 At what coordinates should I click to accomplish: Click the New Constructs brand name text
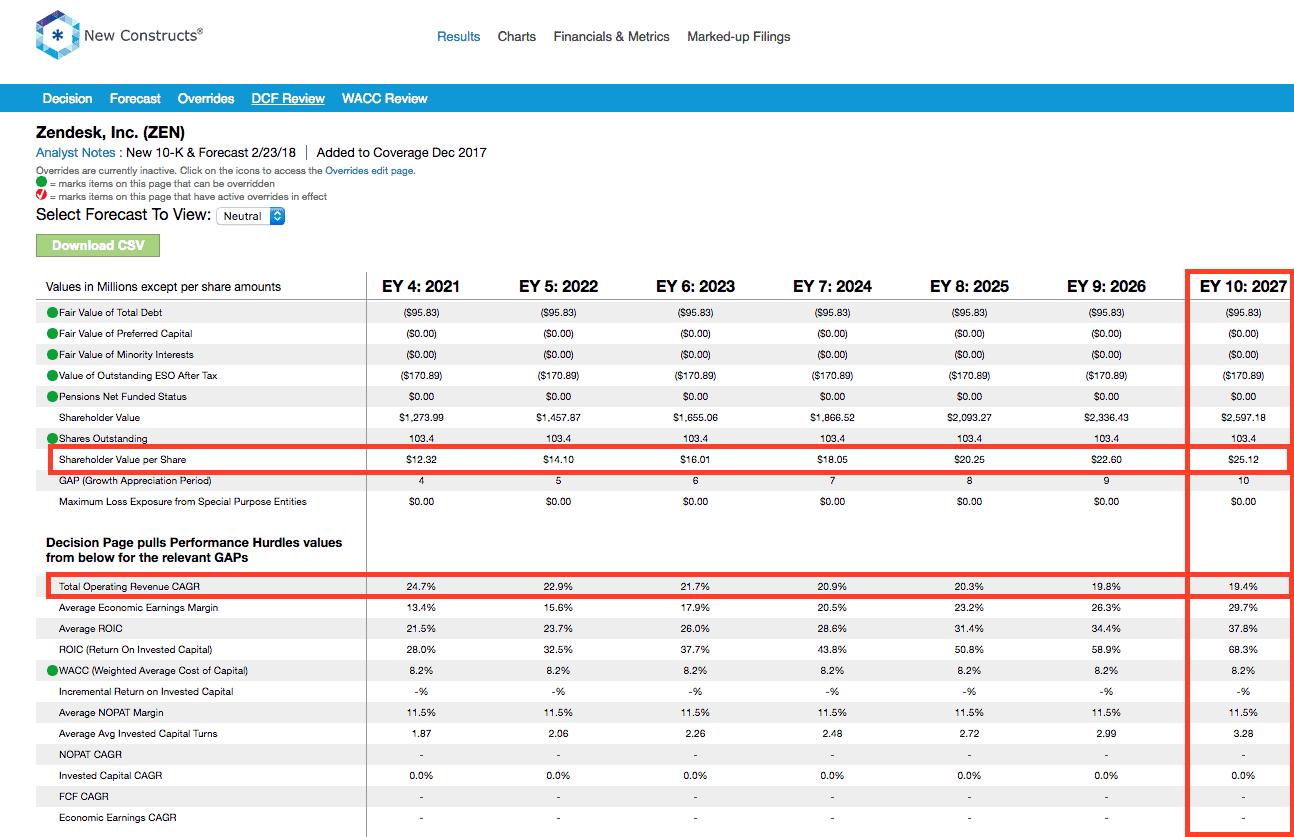[143, 35]
